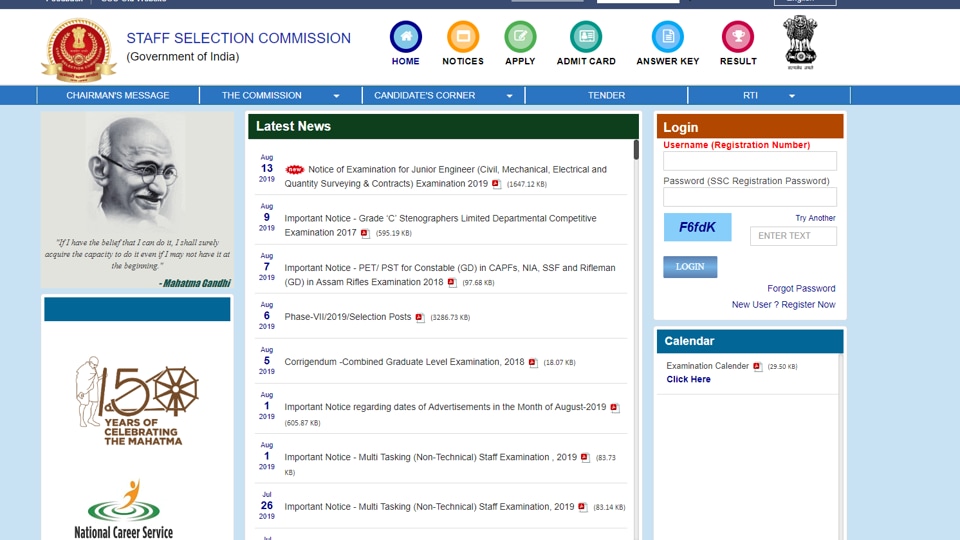This screenshot has height=540, width=960.
Task: Open the Home icon in the header
Action: [x=405, y=37]
